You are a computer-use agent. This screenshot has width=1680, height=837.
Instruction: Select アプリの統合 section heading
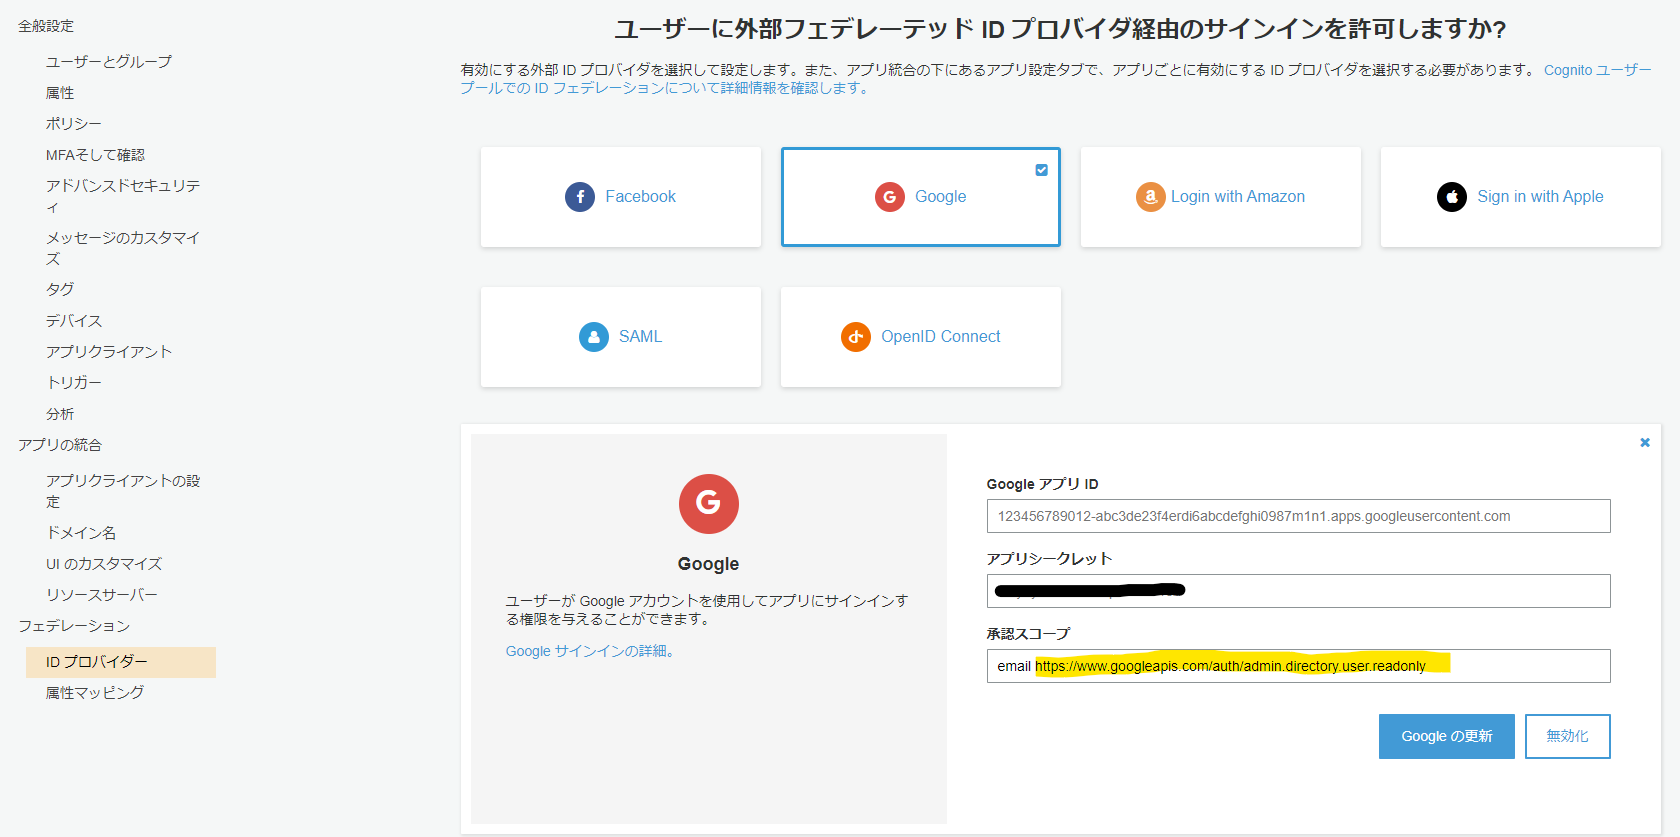(60, 445)
